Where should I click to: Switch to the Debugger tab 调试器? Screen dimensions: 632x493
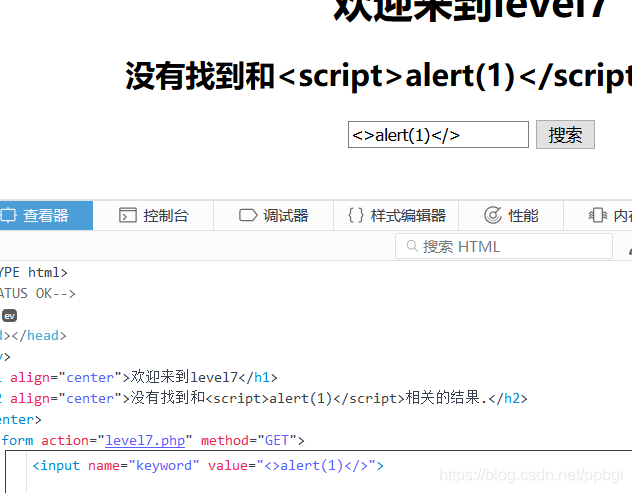273,215
